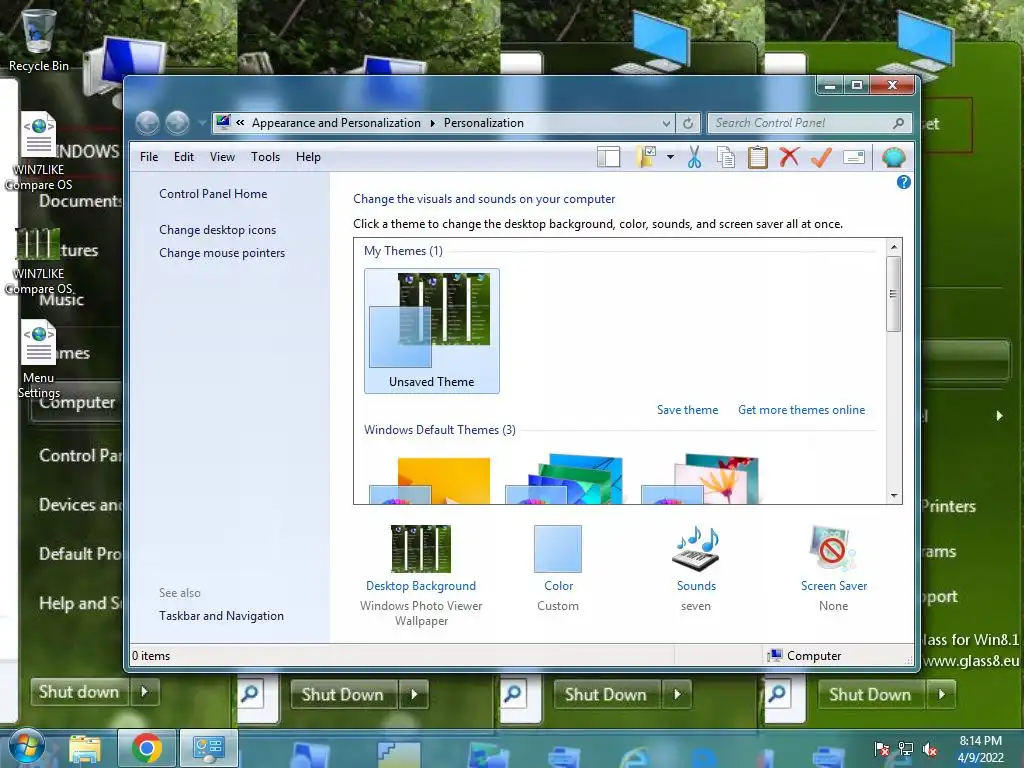Open the Edit menu
Image resolution: width=1024 pixels, height=768 pixels.
184,157
